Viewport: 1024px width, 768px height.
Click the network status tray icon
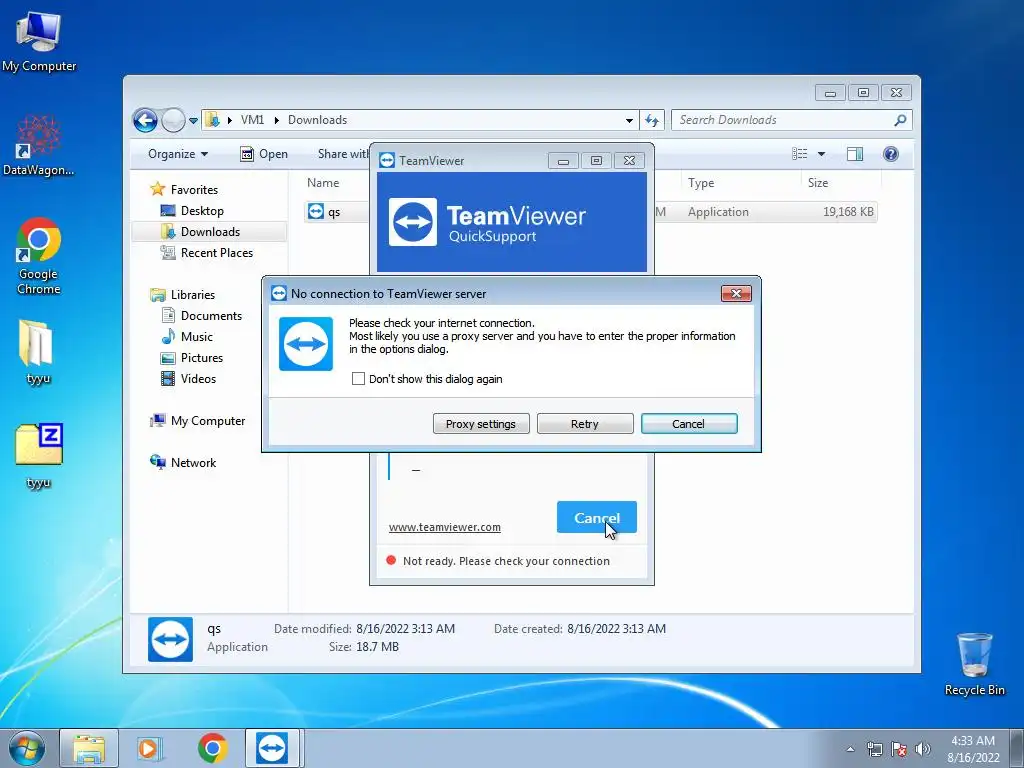pos(874,749)
